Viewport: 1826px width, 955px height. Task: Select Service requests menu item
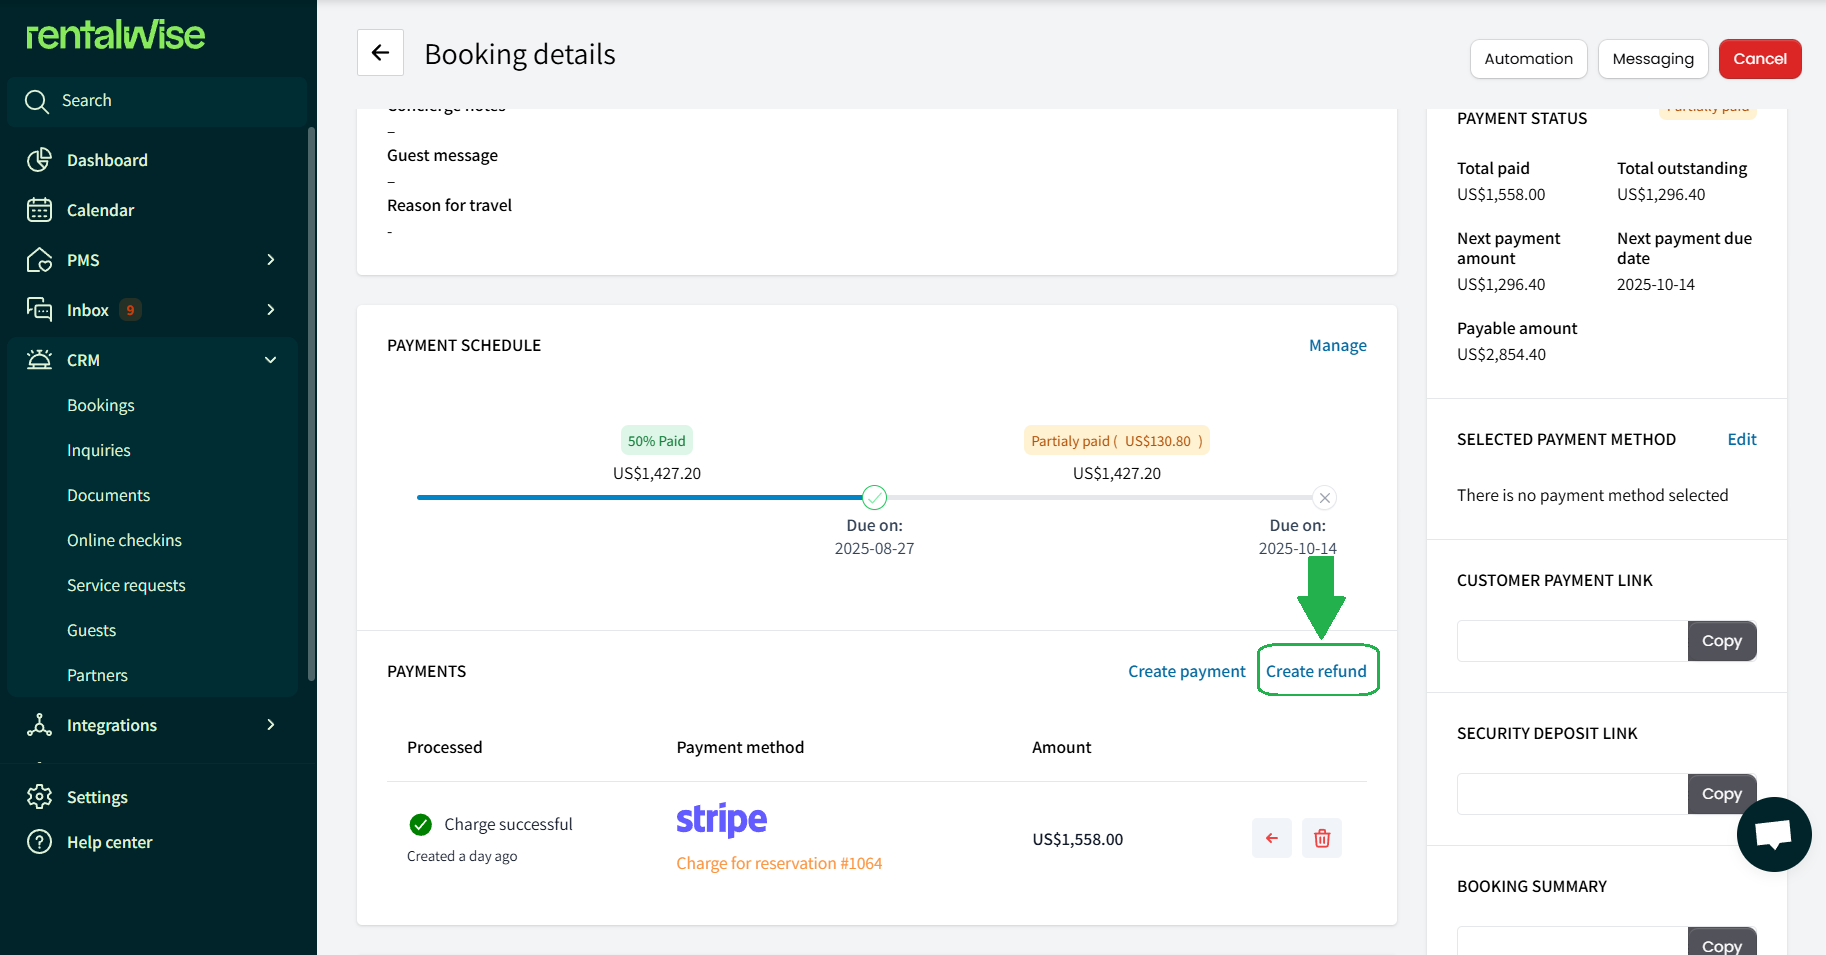[x=126, y=585]
